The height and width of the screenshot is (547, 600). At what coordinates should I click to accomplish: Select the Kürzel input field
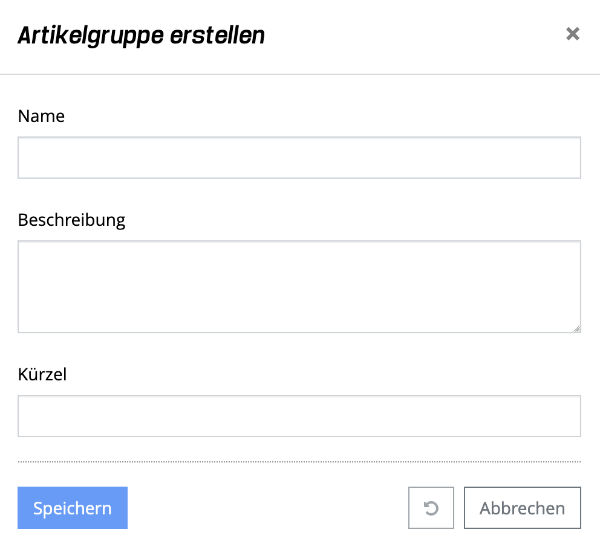(x=299, y=416)
